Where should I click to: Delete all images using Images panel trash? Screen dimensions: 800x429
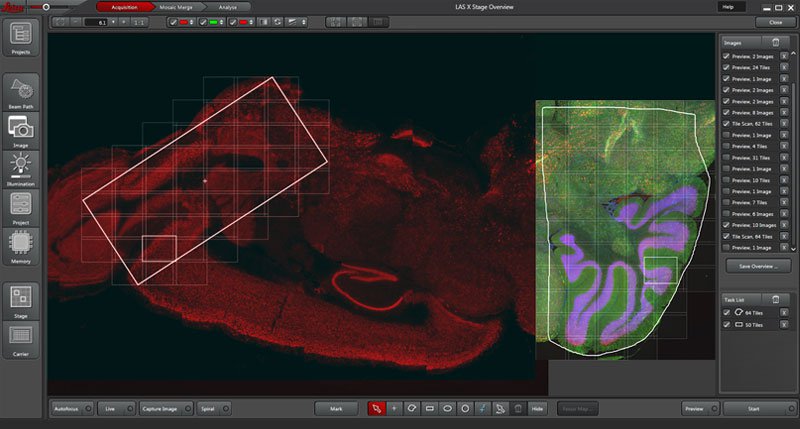pos(773,42)
